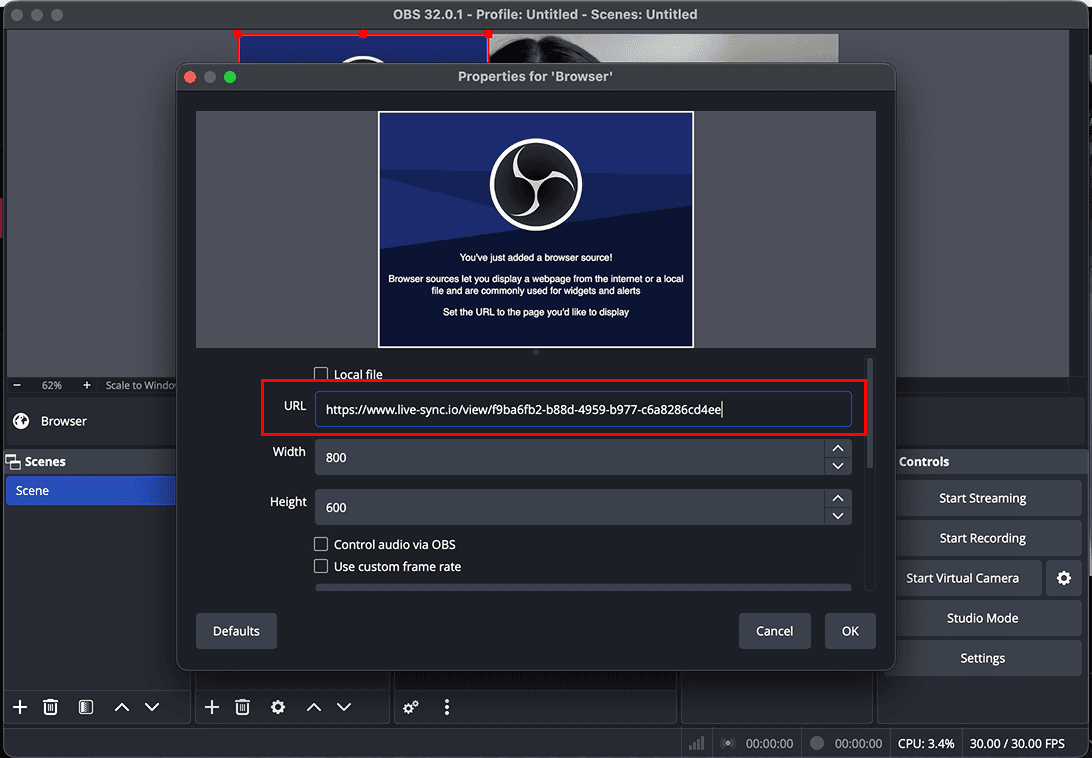Click the OK button

[850, 631]
